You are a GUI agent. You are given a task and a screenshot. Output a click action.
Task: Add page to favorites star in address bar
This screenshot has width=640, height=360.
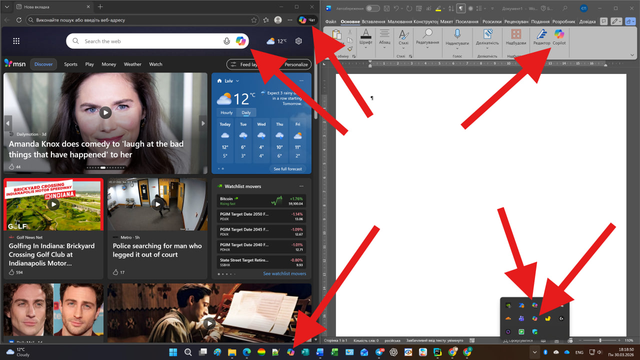pos(254,20)
